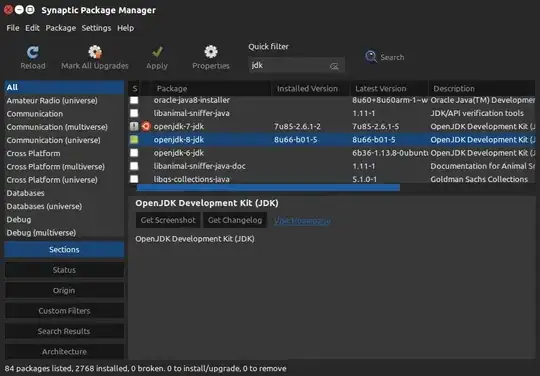Click the Search magnifier icon
The height and width of the screenshot is (376, 540).
(371, 57)
